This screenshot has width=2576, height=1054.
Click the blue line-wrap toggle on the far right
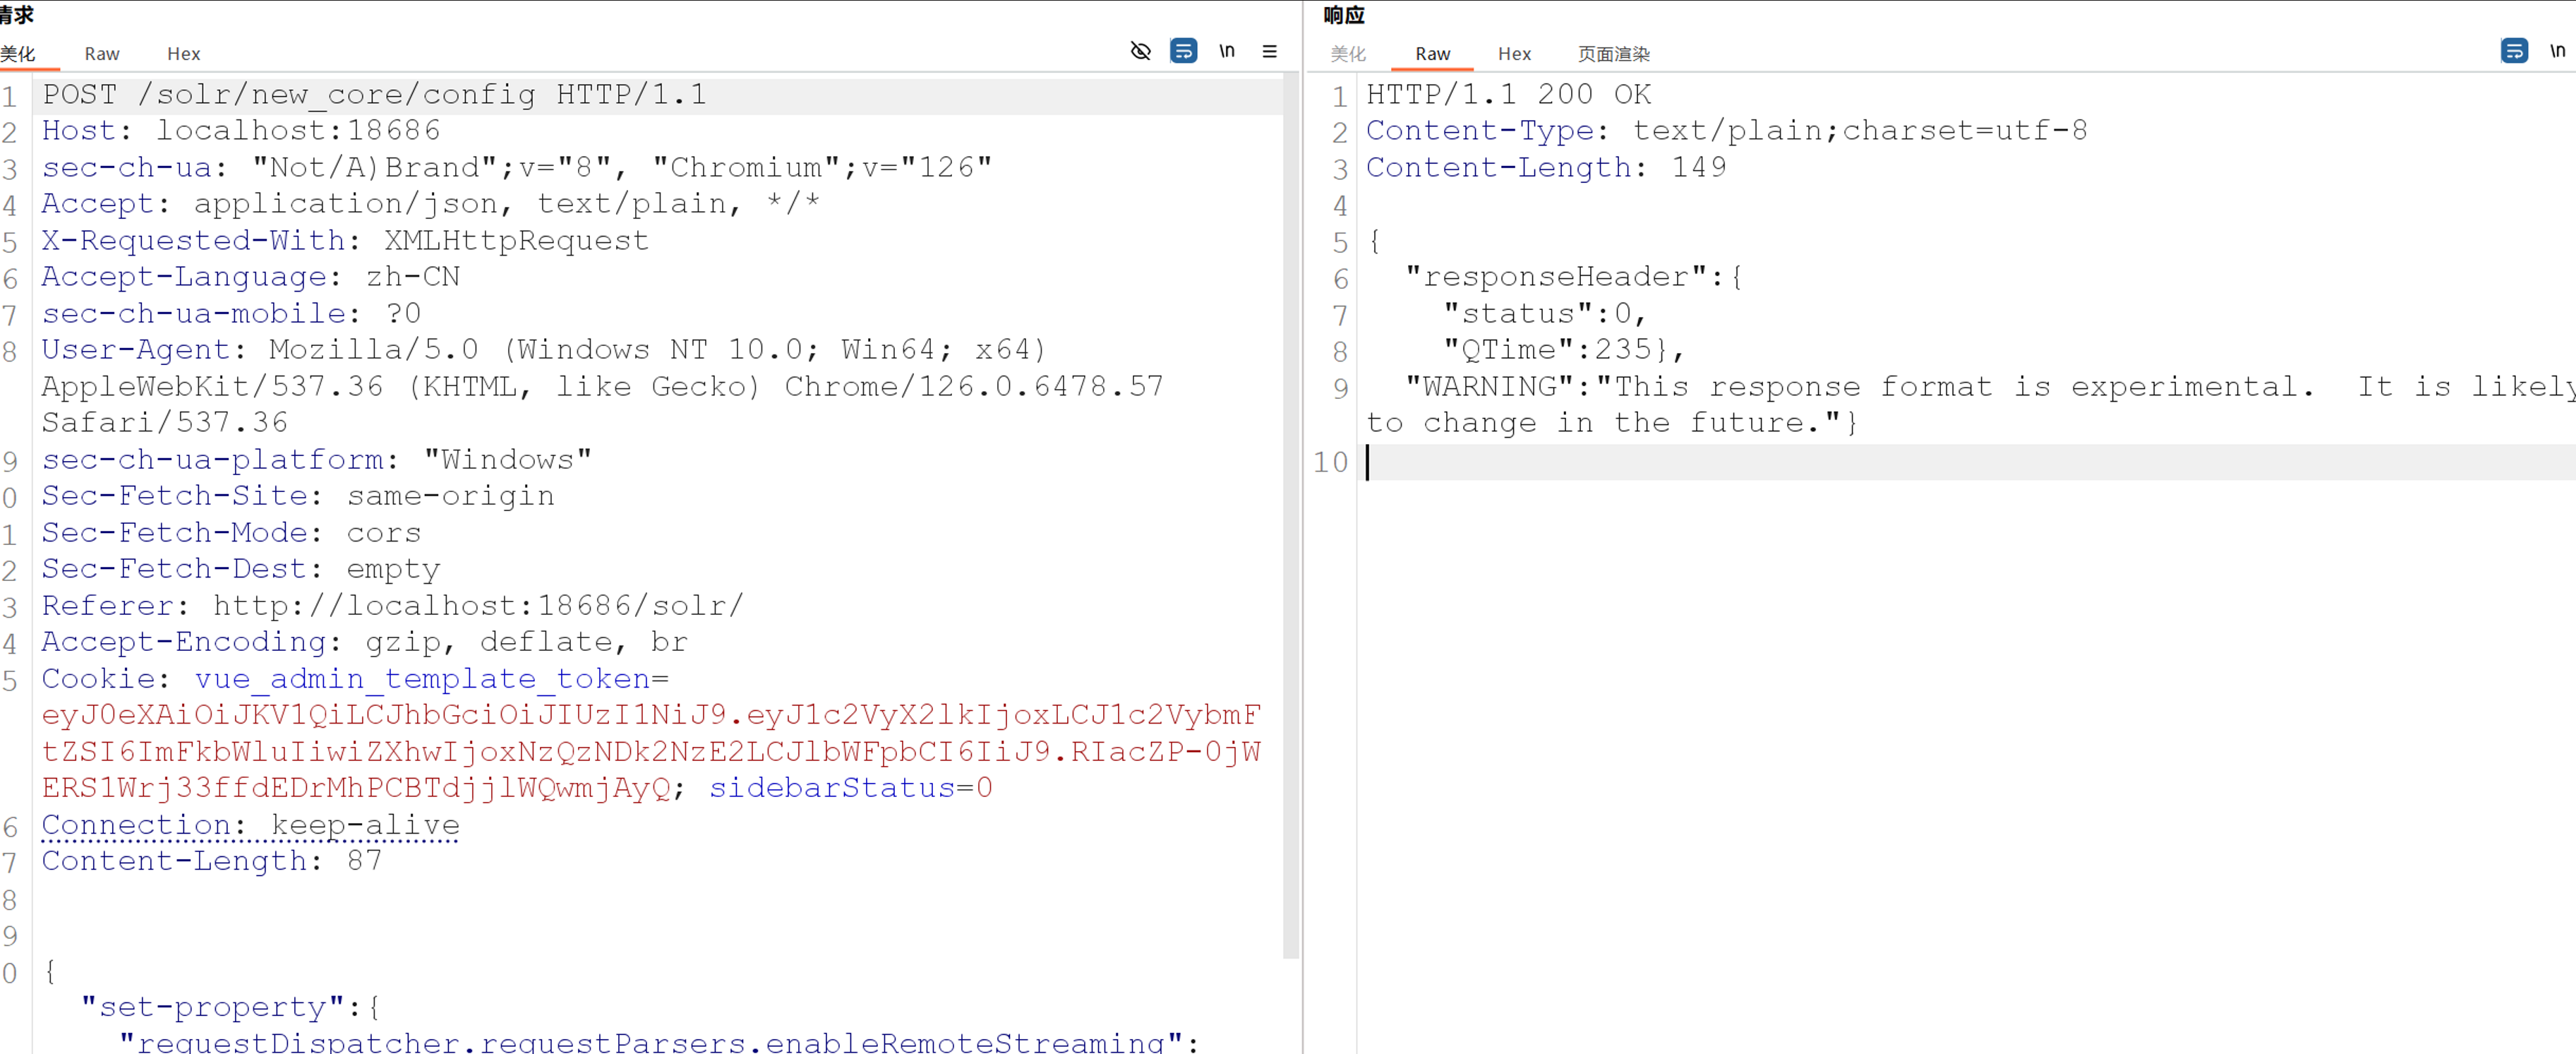click(x=2514, y=51)
